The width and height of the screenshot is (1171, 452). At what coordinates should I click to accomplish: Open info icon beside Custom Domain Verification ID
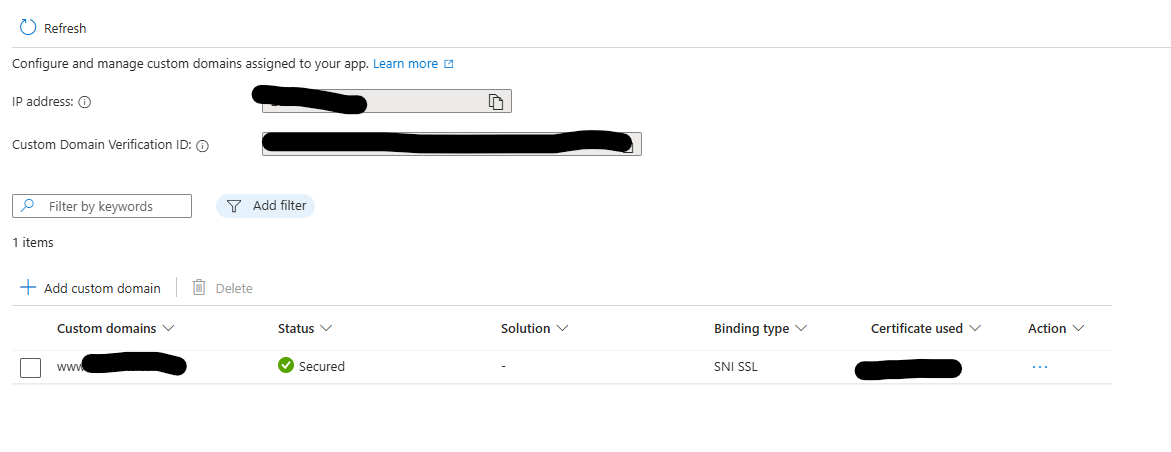click(202, 146)
